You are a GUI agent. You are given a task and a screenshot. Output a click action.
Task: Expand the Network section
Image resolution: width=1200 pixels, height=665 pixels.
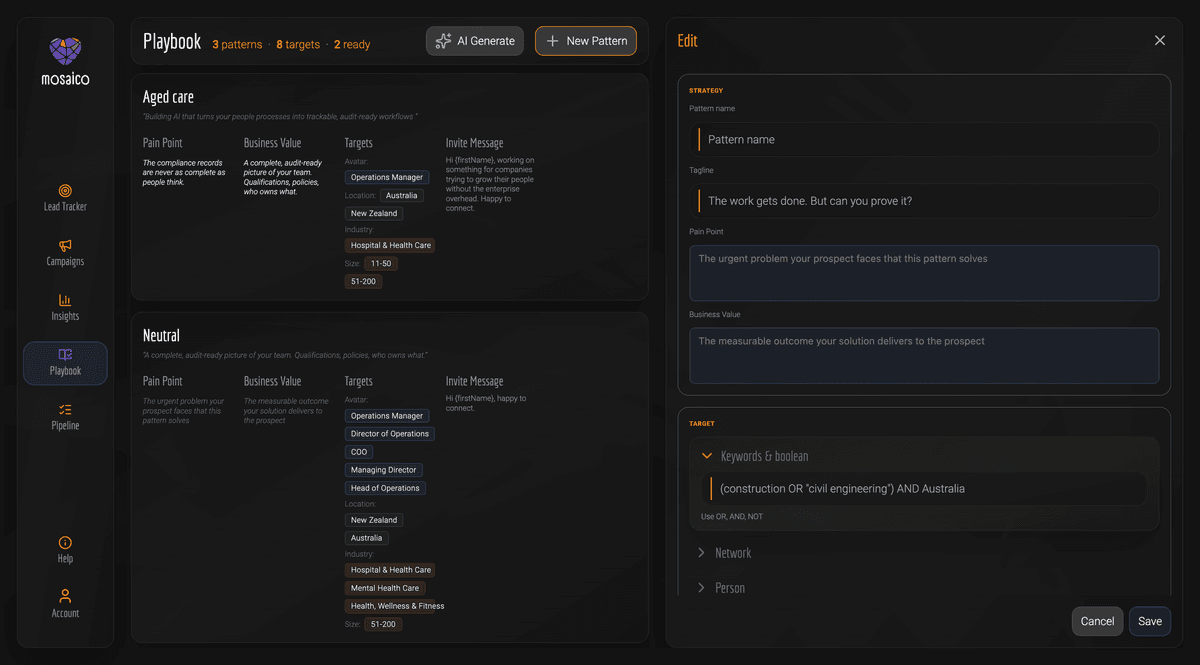702,553
